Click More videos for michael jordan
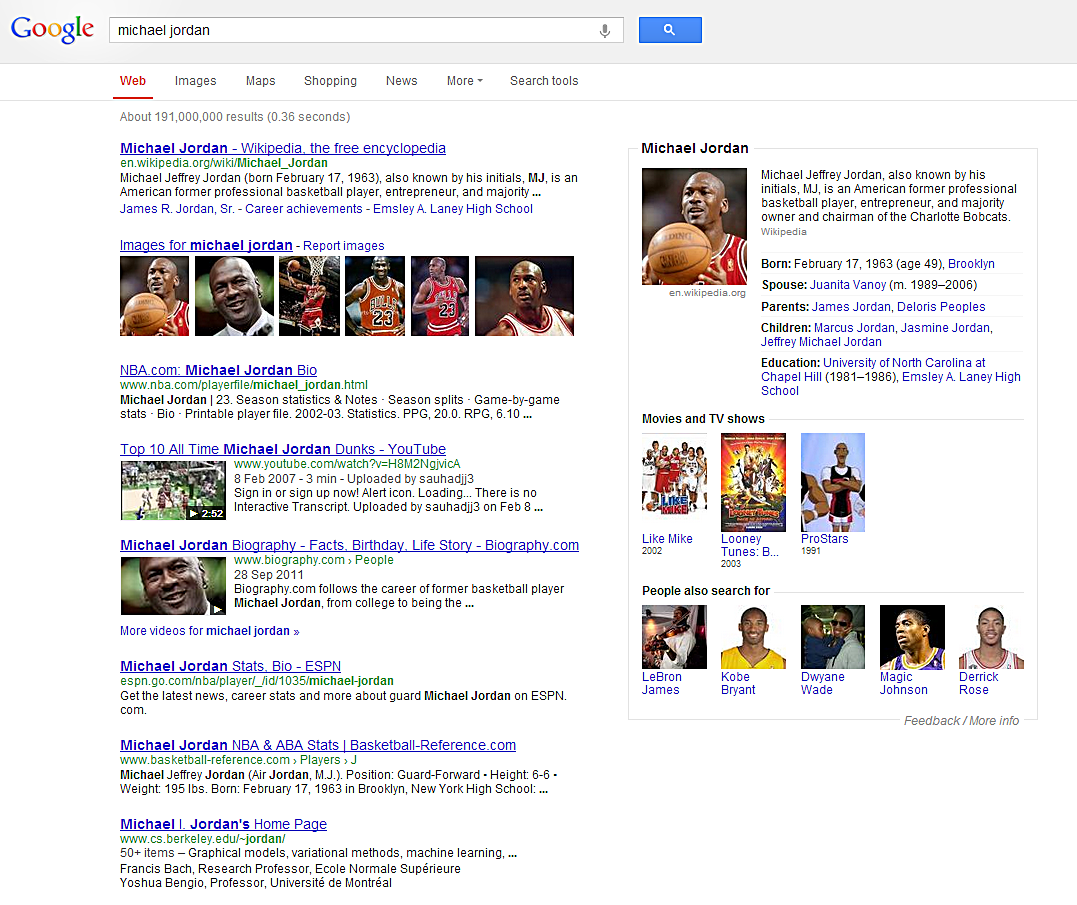This screenshot has width=1077, height=905. [x=209, y=631]
